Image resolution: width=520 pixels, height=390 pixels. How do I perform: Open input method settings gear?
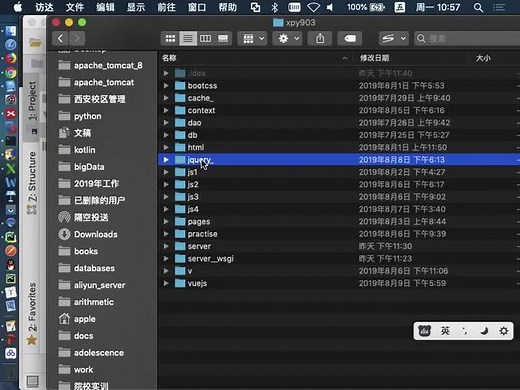[503, 331]
